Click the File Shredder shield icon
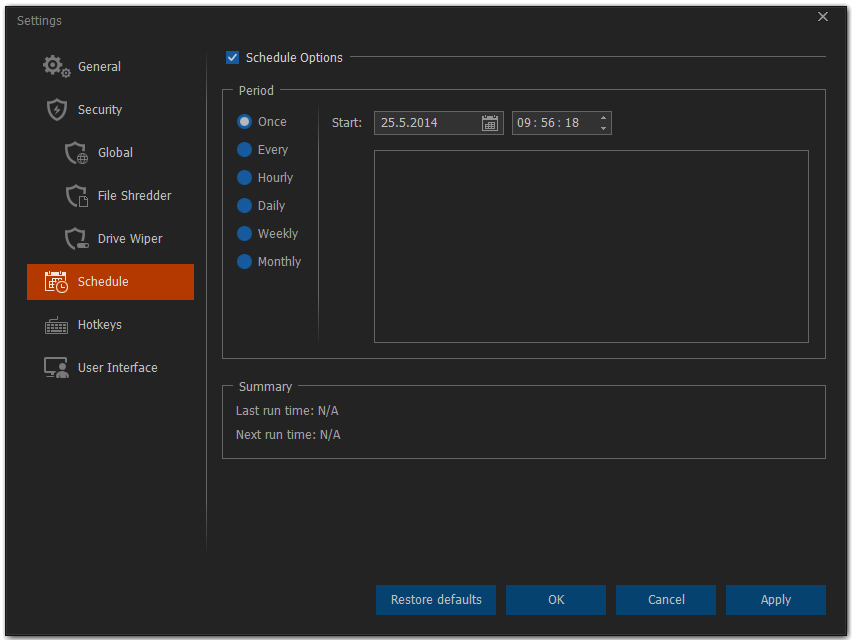The height and width of the screenshot is (640, 853). pyautogui.click(x=77, y=196)
